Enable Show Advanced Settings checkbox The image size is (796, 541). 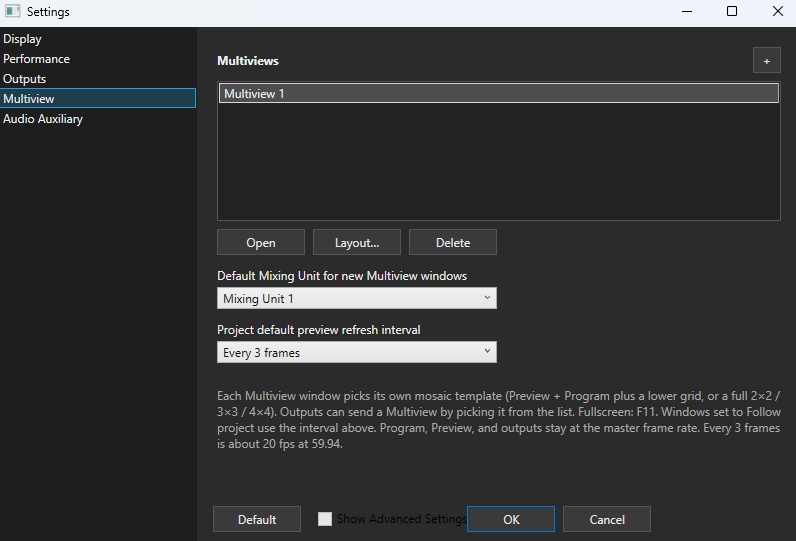point(325,519)
